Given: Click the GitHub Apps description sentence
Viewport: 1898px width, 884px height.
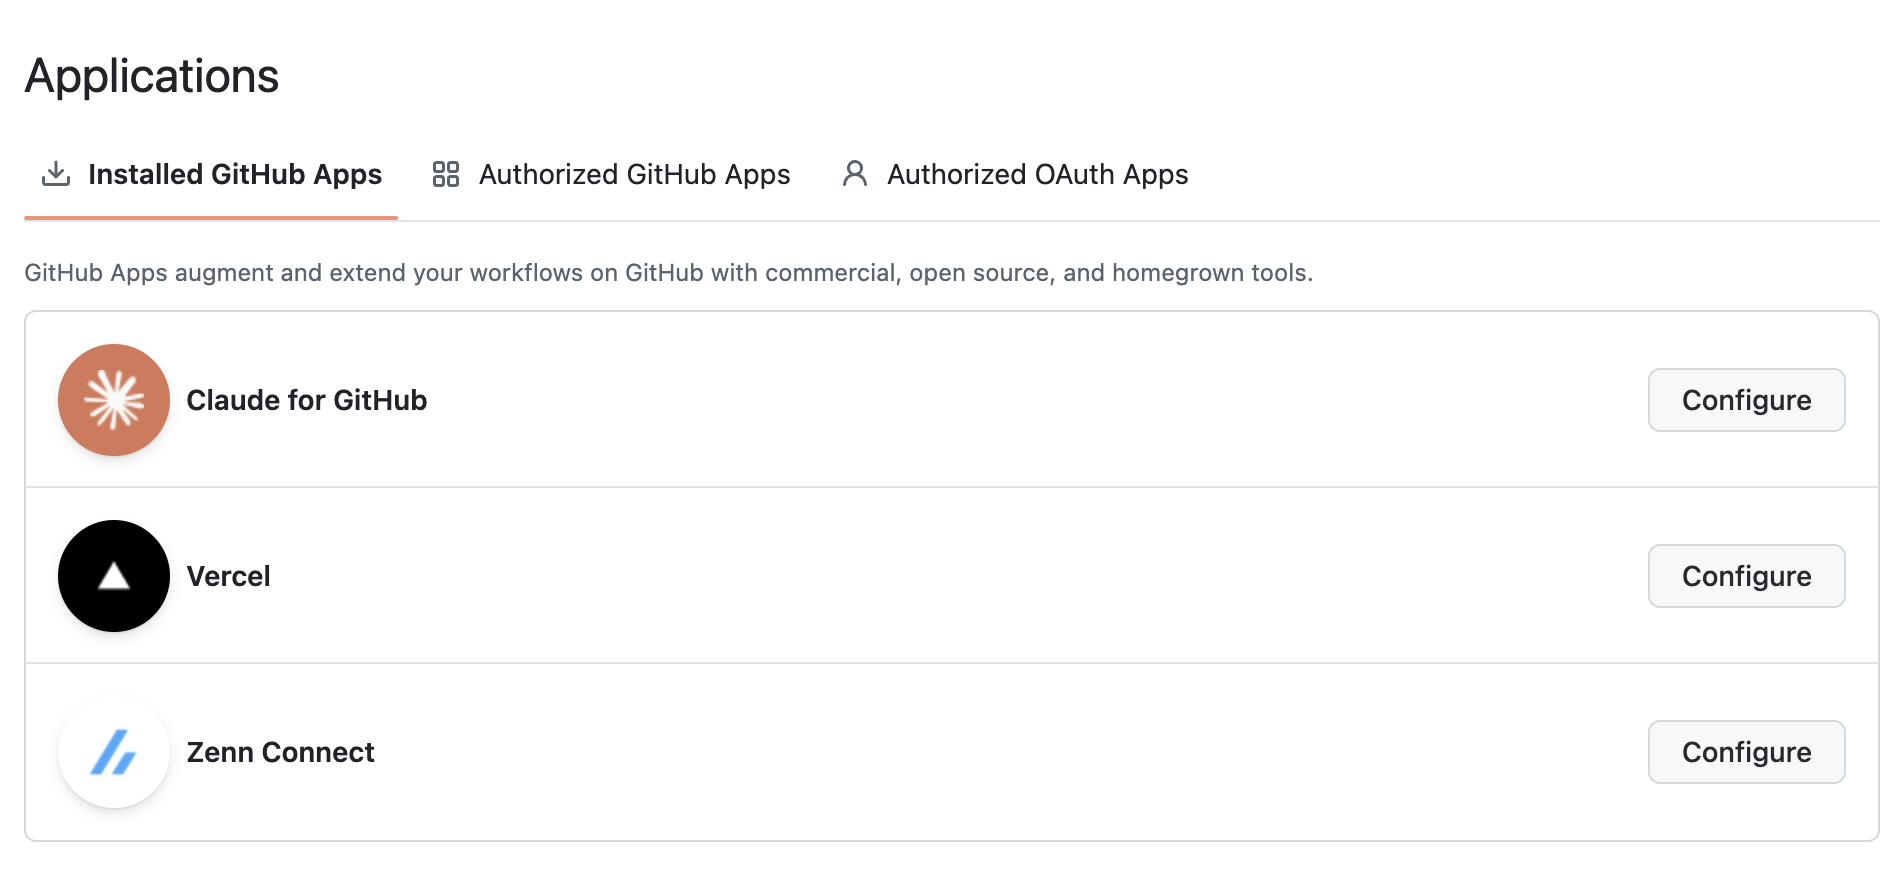Looking at the screenshot, I should click(668, 273).
